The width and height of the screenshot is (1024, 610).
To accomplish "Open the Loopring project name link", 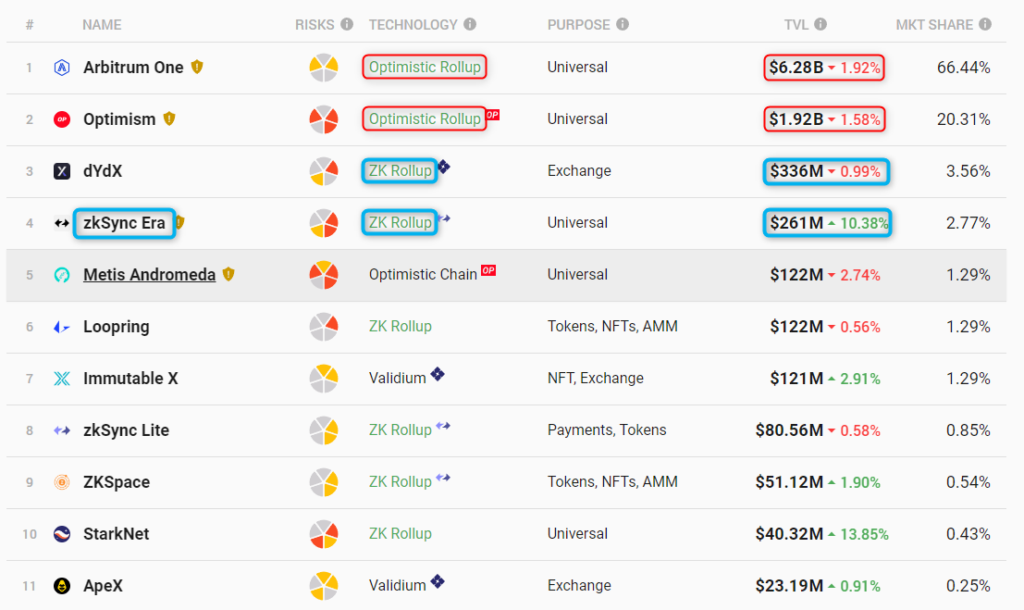I will [116, 327].
